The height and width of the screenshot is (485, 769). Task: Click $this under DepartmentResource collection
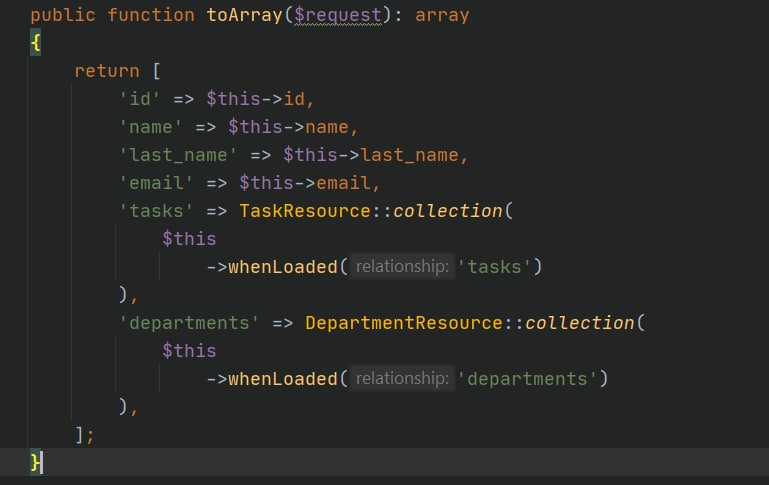pyautogui.click(x=189, y=351)
